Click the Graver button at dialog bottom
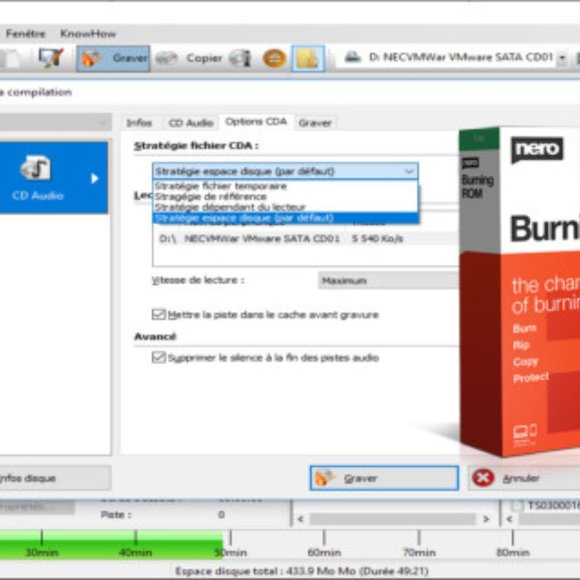This screenshot has height=580, width=580. (384, 478)
